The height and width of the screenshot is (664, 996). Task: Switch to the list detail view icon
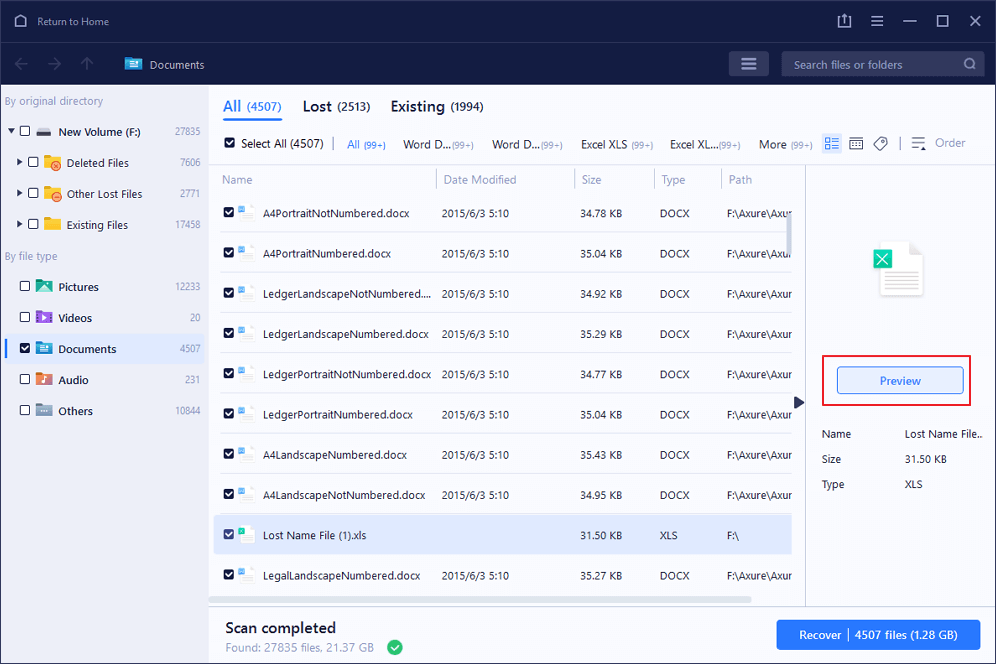(831, 144)
